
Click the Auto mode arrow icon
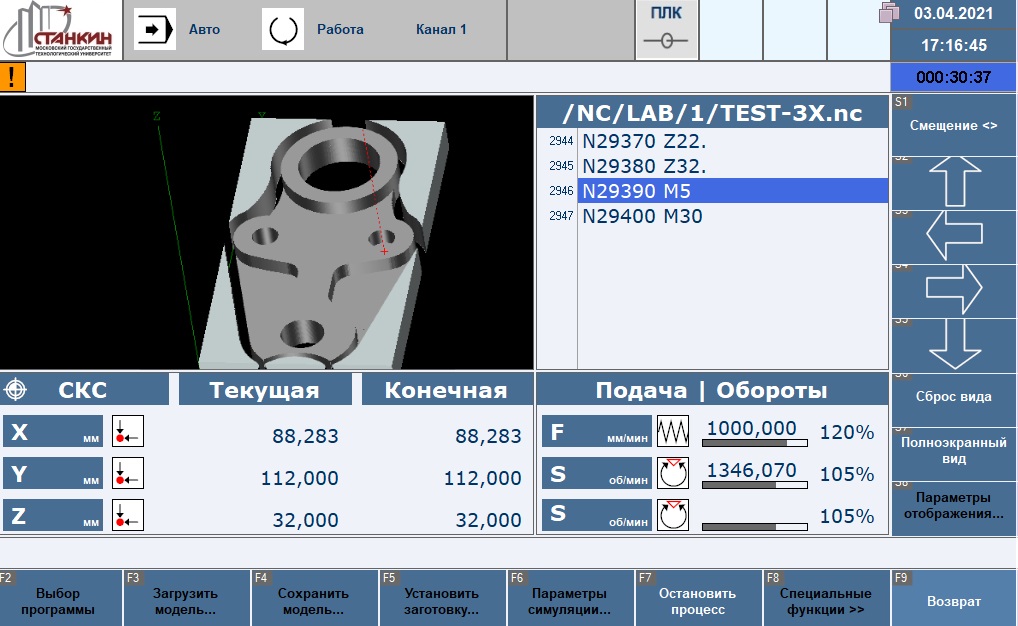[x=154, y=30]
